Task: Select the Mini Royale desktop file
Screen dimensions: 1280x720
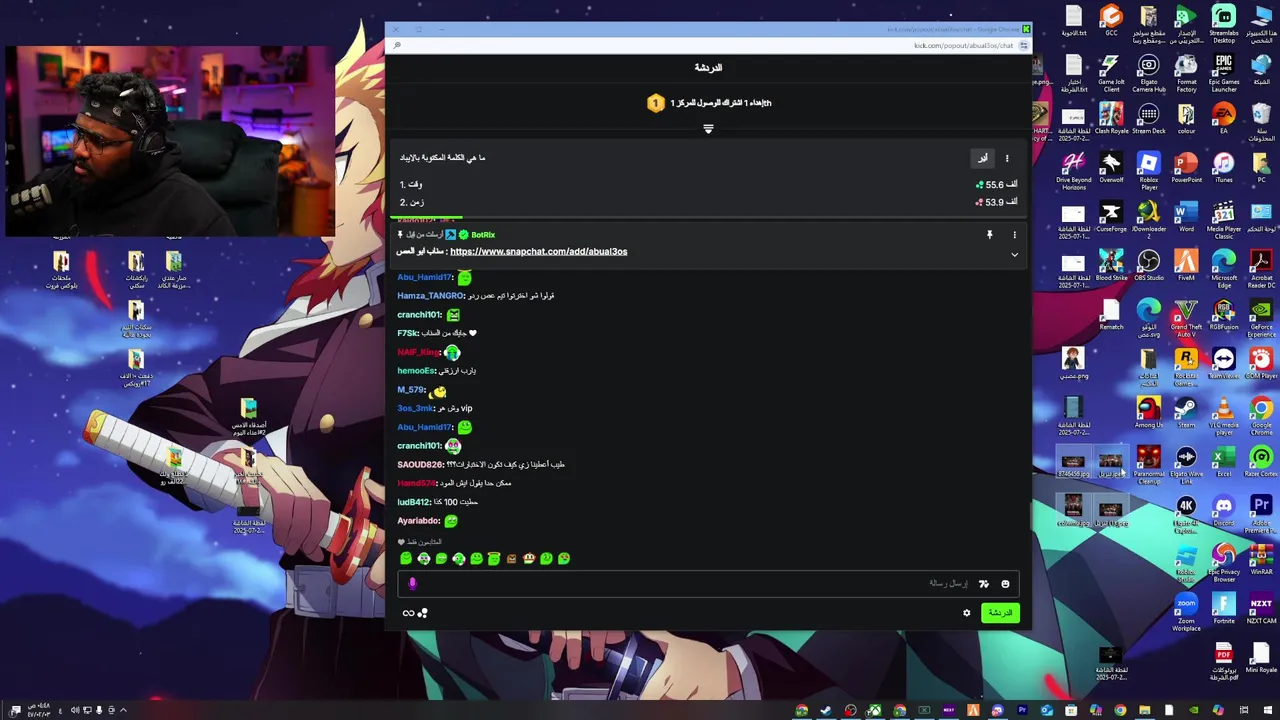Action: point(1261,656)
